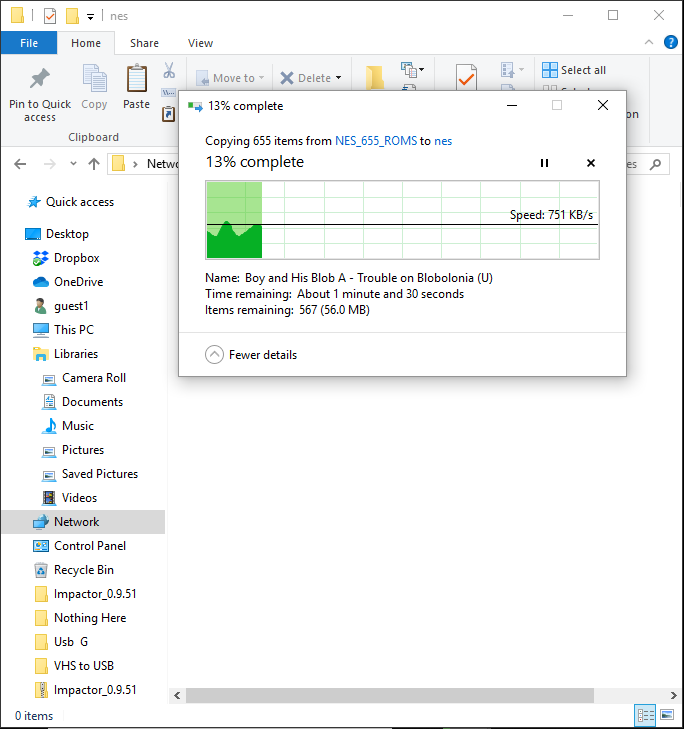Viewport: 684px width, 729px height.
Task: Collapse the ribbon with chevron
Action: click(649, 42)
